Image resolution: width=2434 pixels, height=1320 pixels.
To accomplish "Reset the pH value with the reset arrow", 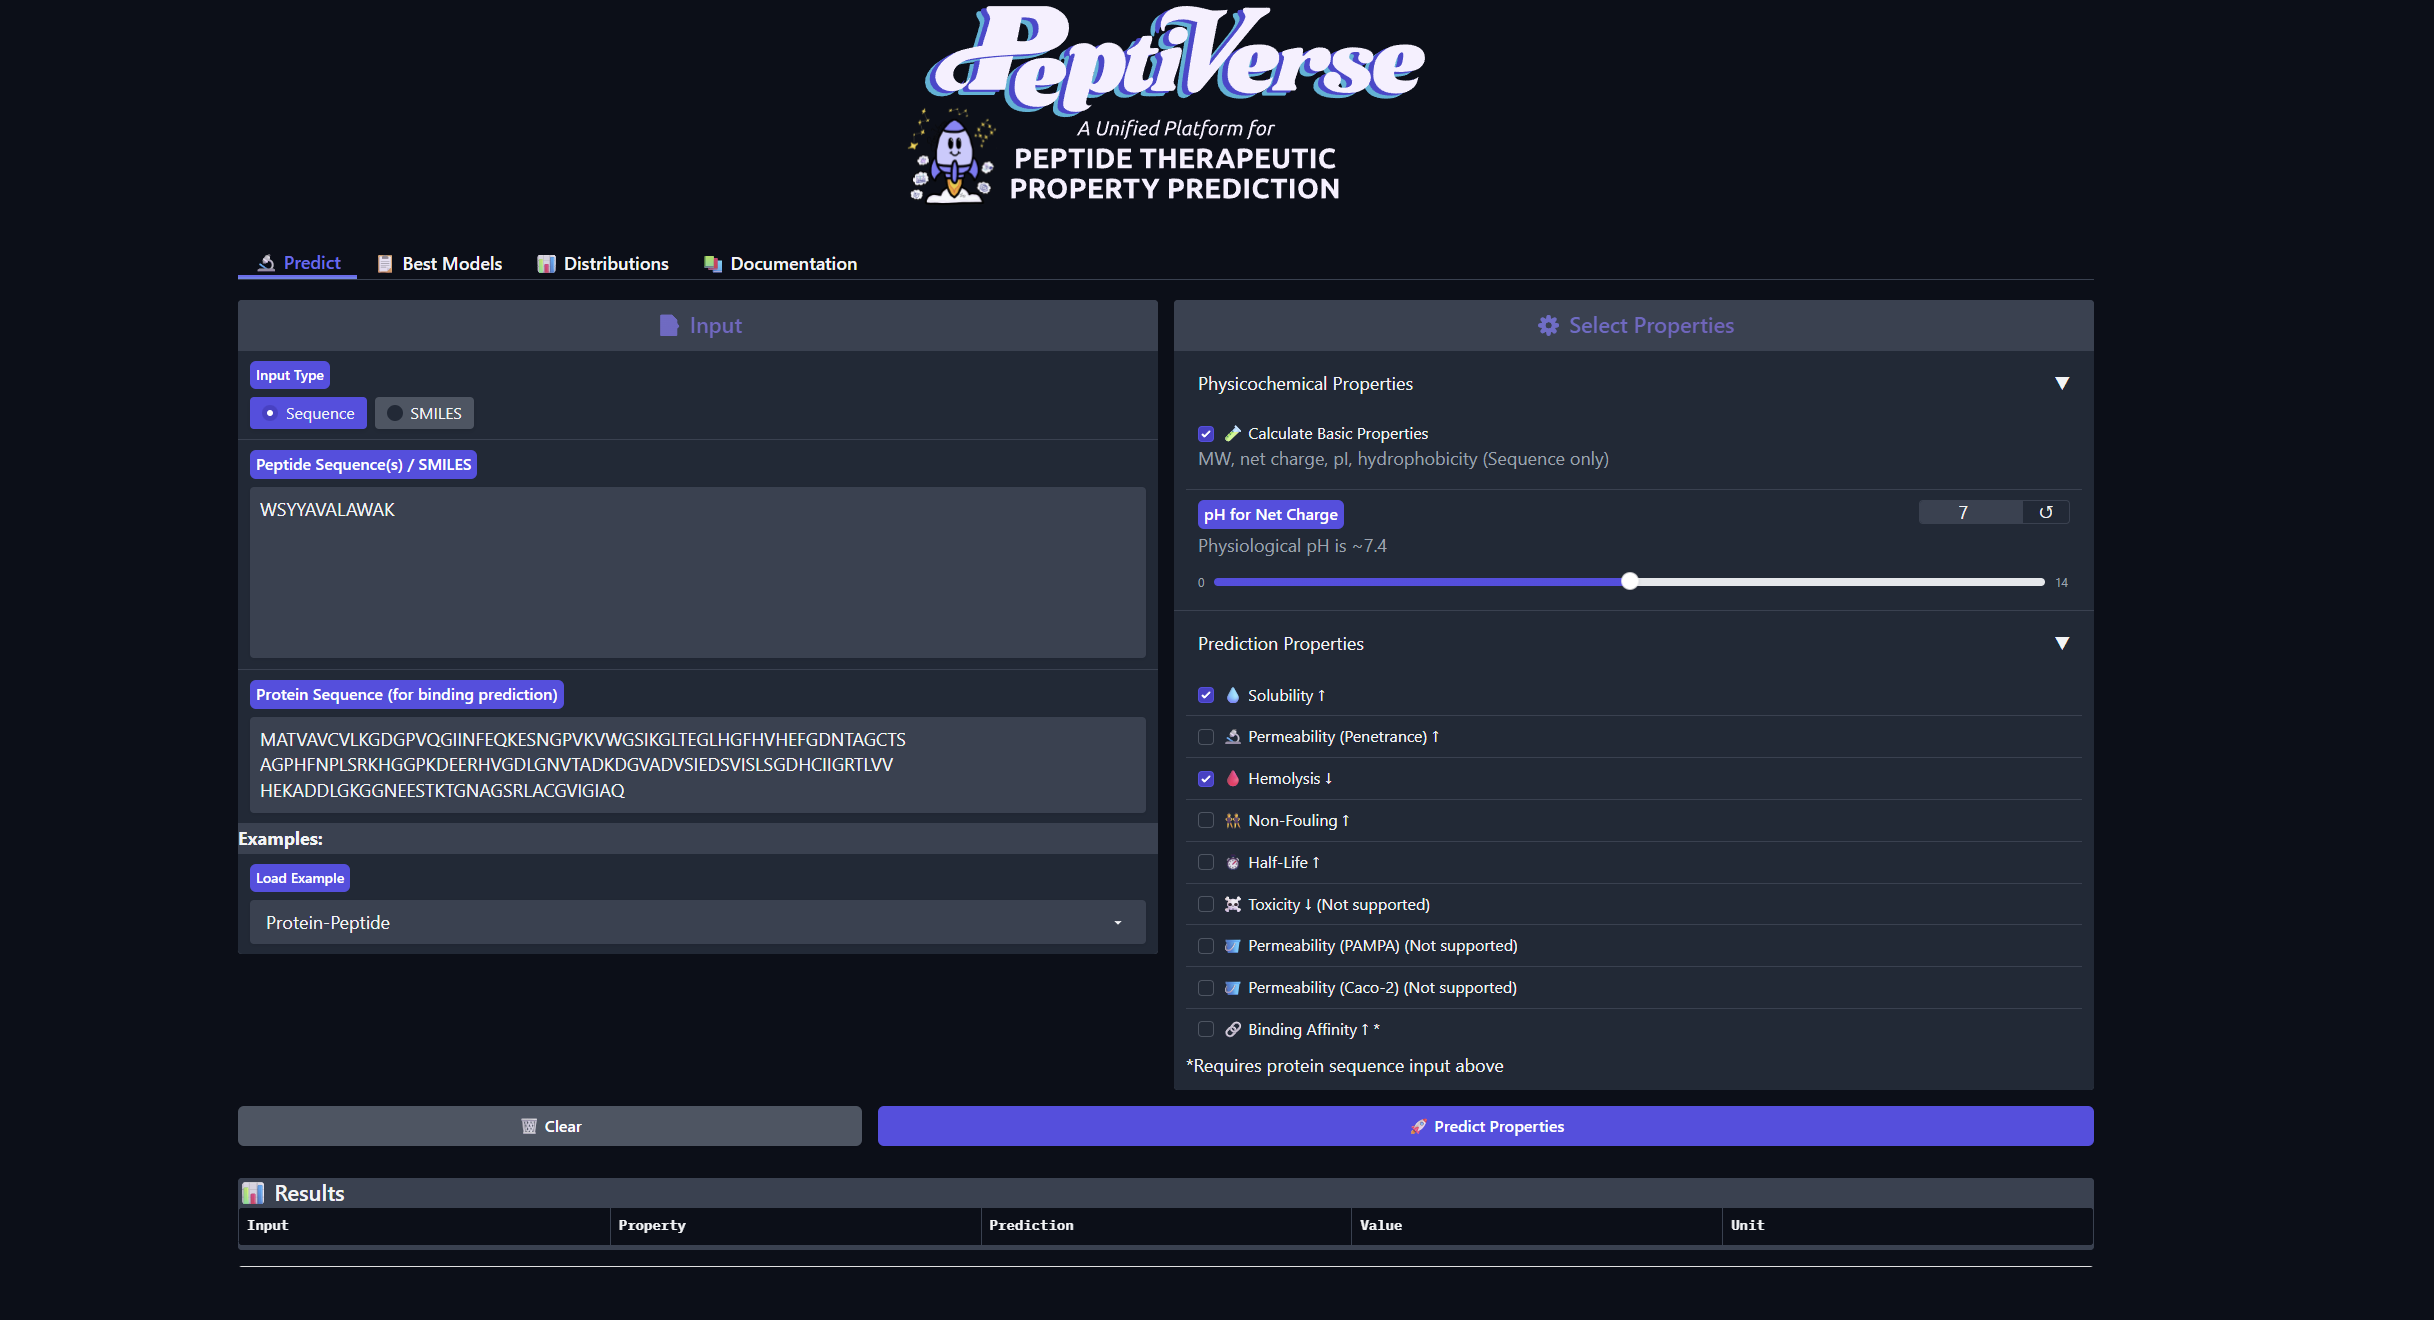I will tap(2046, 512).
